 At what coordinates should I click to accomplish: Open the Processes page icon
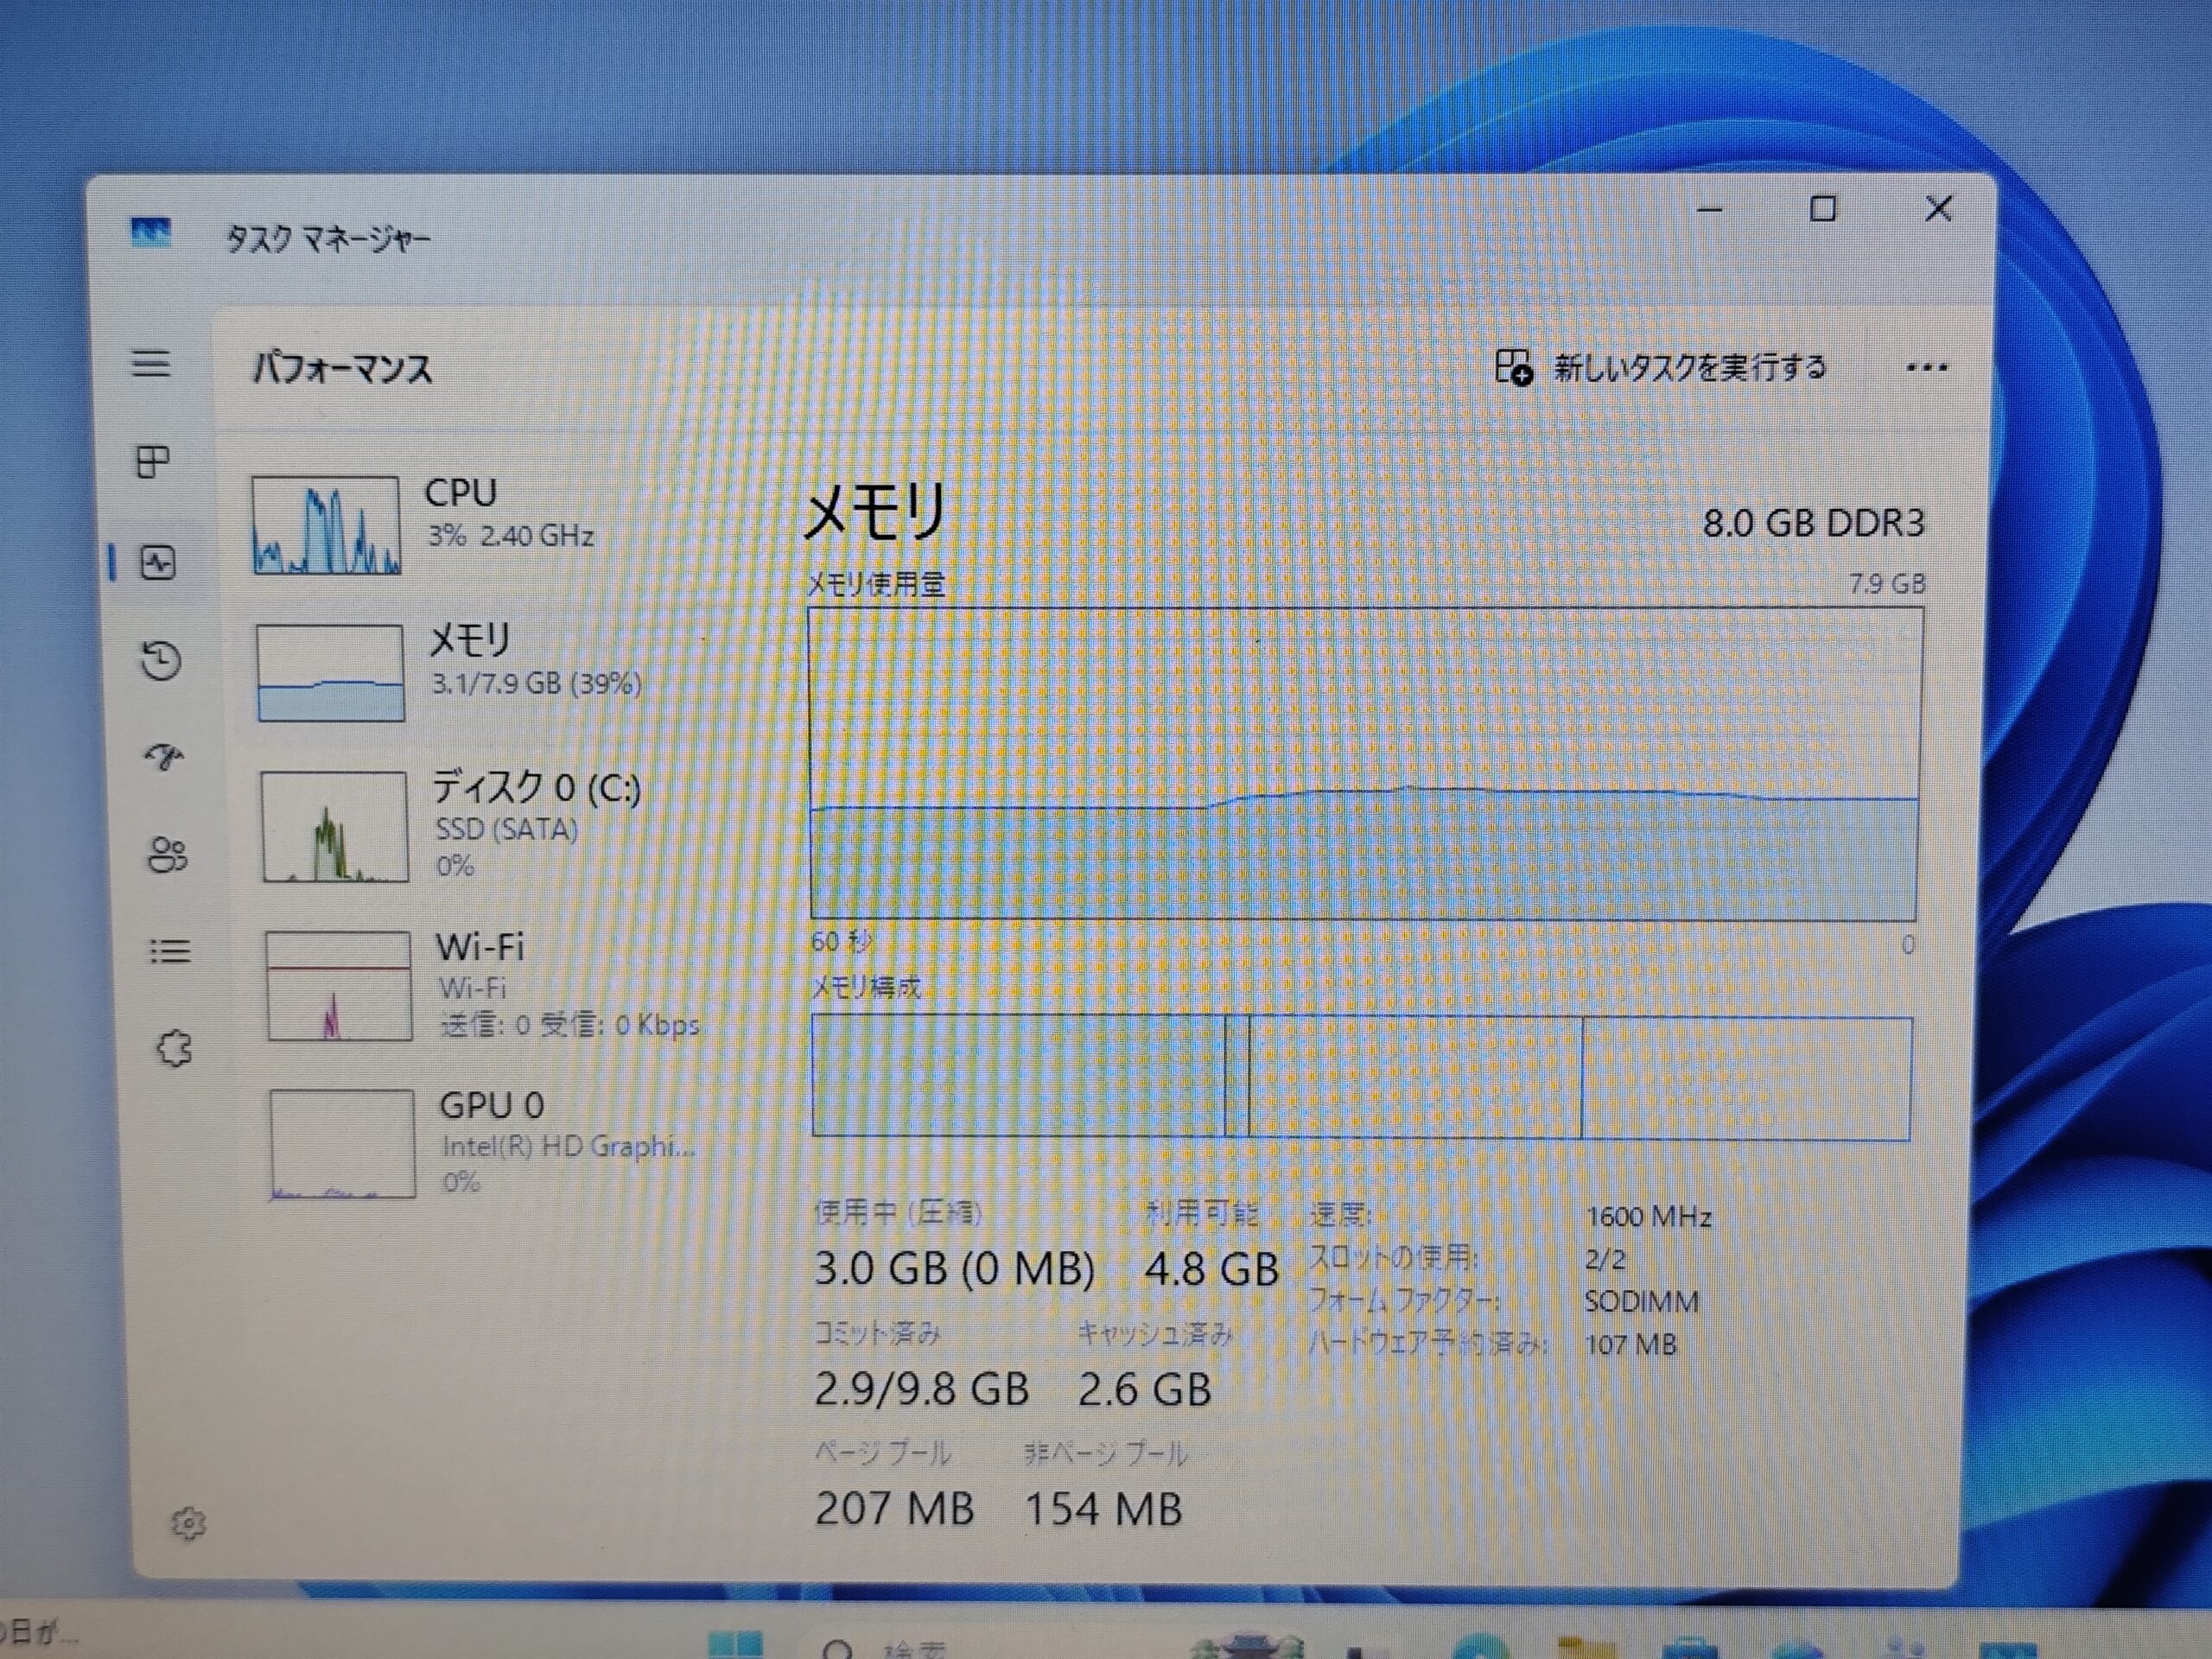(x=152, y=462)
